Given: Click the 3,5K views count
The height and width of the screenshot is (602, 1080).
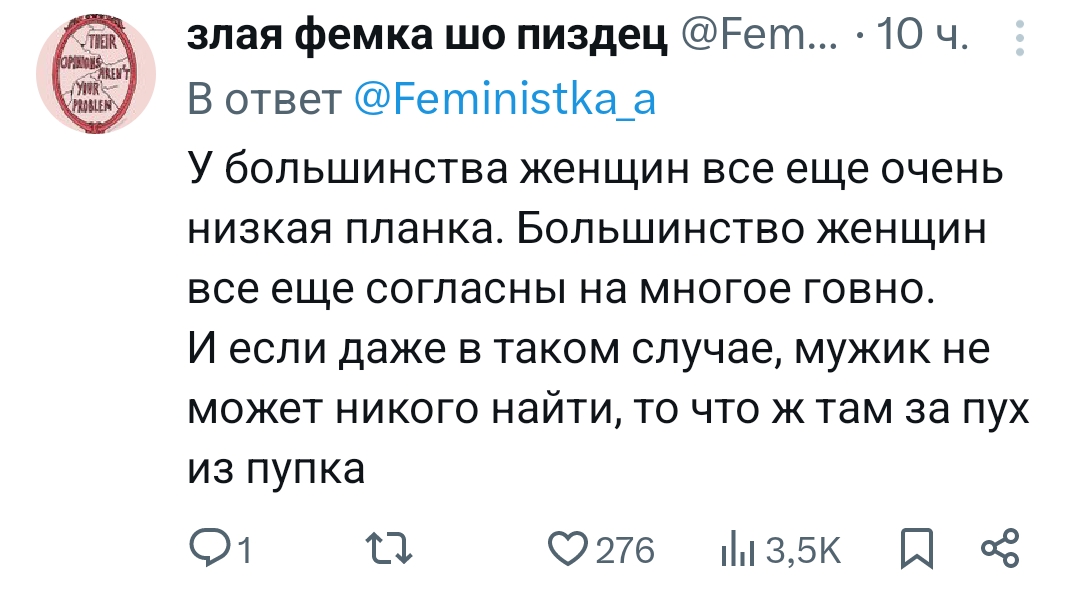Looking at the screenshot, I should [804, 551].
